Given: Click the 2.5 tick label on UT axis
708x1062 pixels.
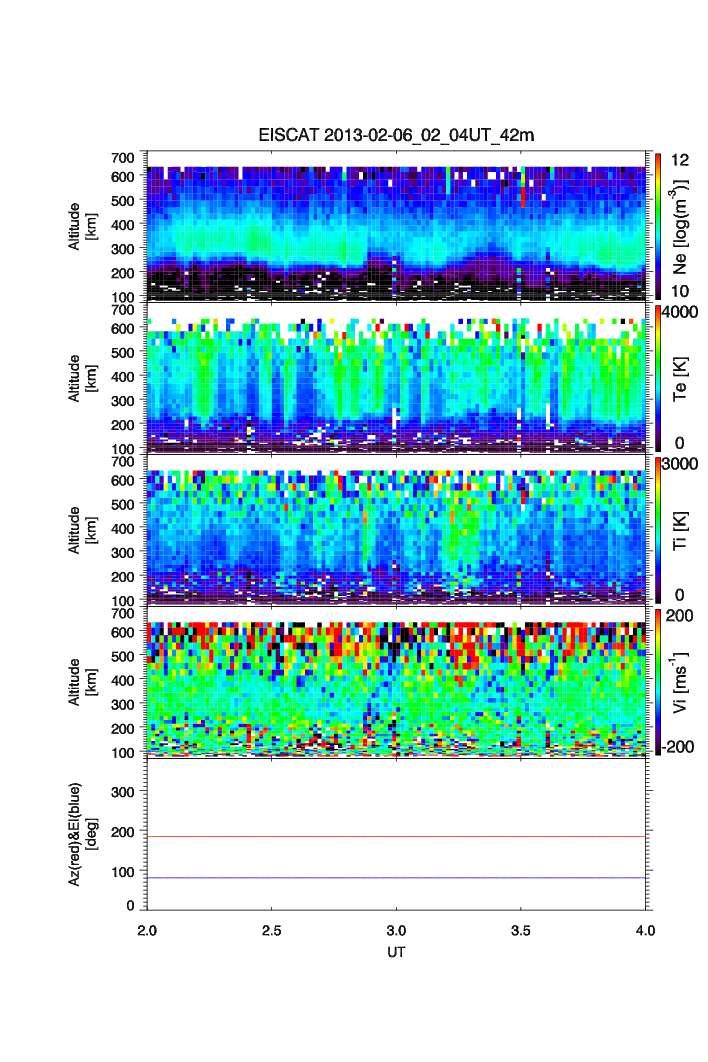Looking at the screenshot, I should [x=272, y=931].
